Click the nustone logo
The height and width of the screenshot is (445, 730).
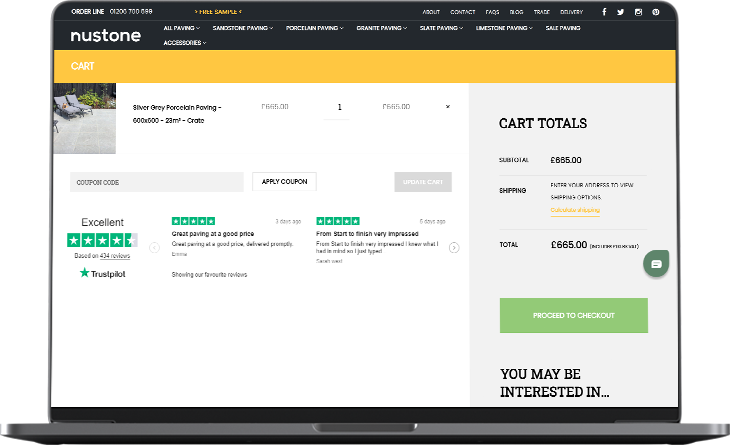[x=106, y=35]
